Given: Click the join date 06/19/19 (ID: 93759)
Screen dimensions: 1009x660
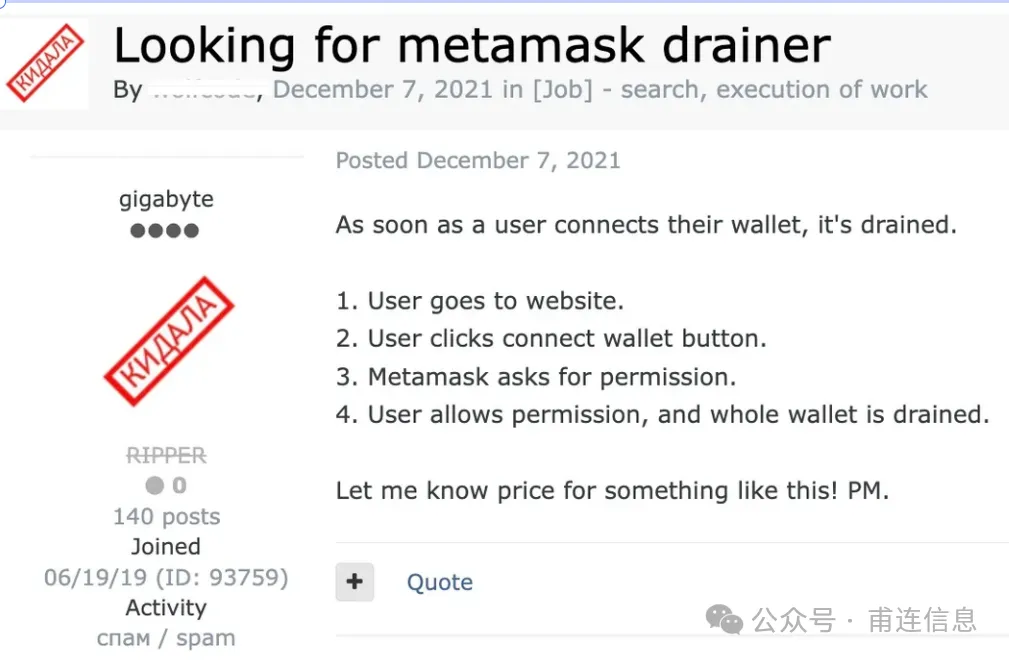Looking at the screenshot, I should click(166, 578).
